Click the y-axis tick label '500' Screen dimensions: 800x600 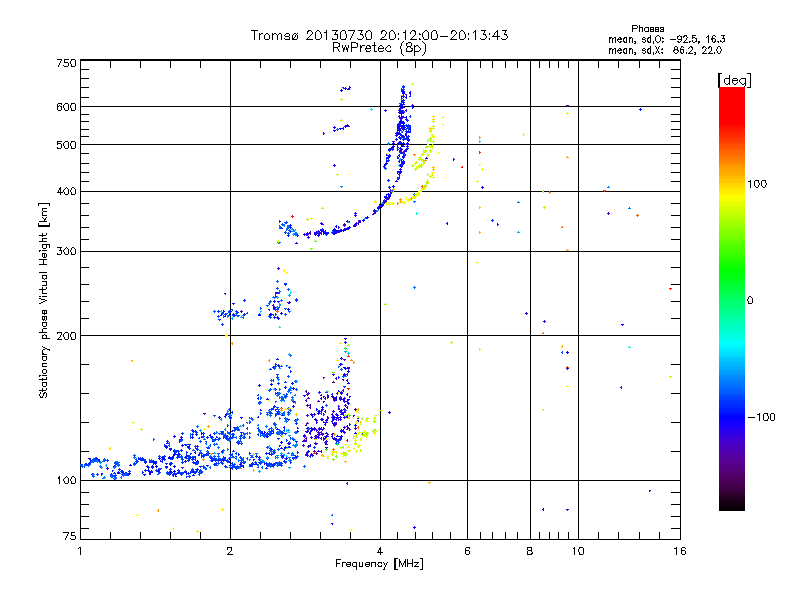coord(66,145)
